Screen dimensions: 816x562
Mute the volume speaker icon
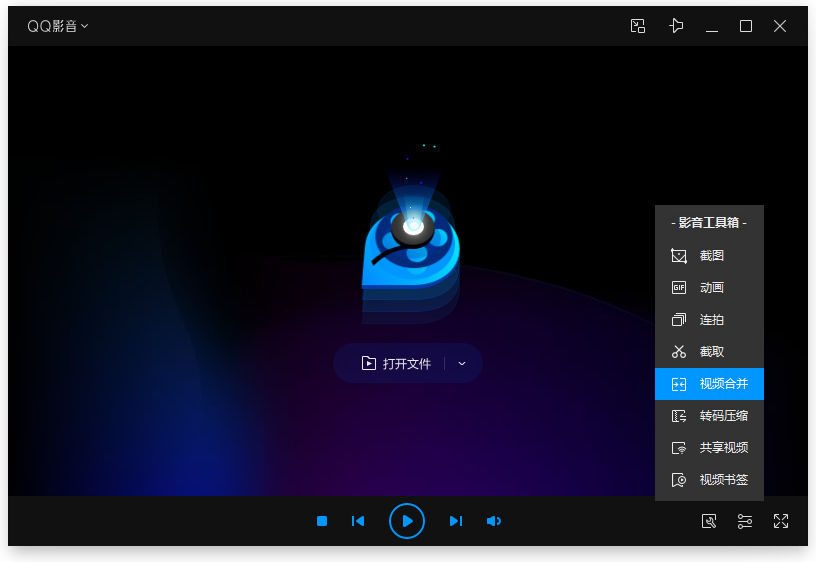click(x=493, y=521)
